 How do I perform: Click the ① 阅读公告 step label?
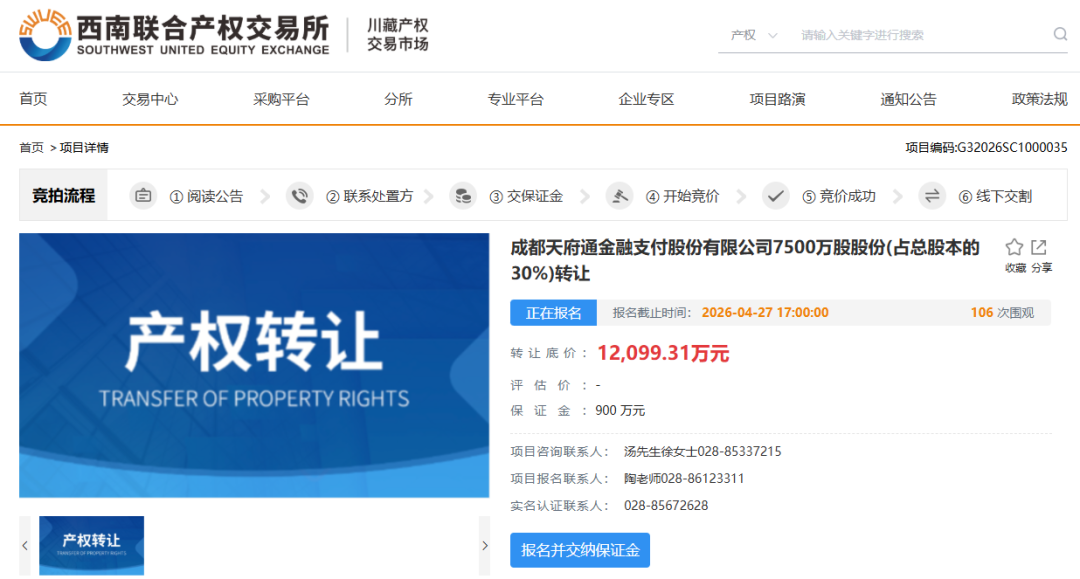coord(206,196)
